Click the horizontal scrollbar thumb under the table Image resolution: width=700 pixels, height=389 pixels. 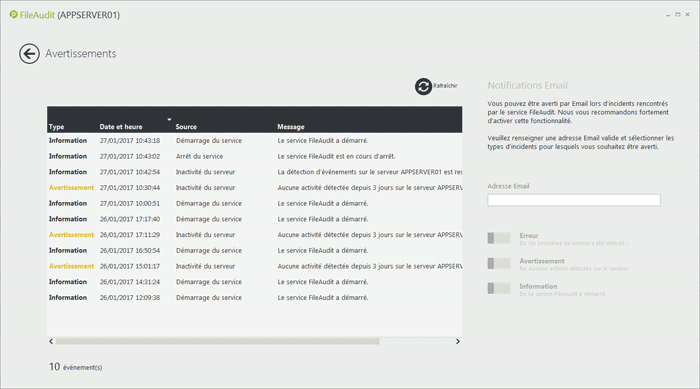tap(217, 341)
